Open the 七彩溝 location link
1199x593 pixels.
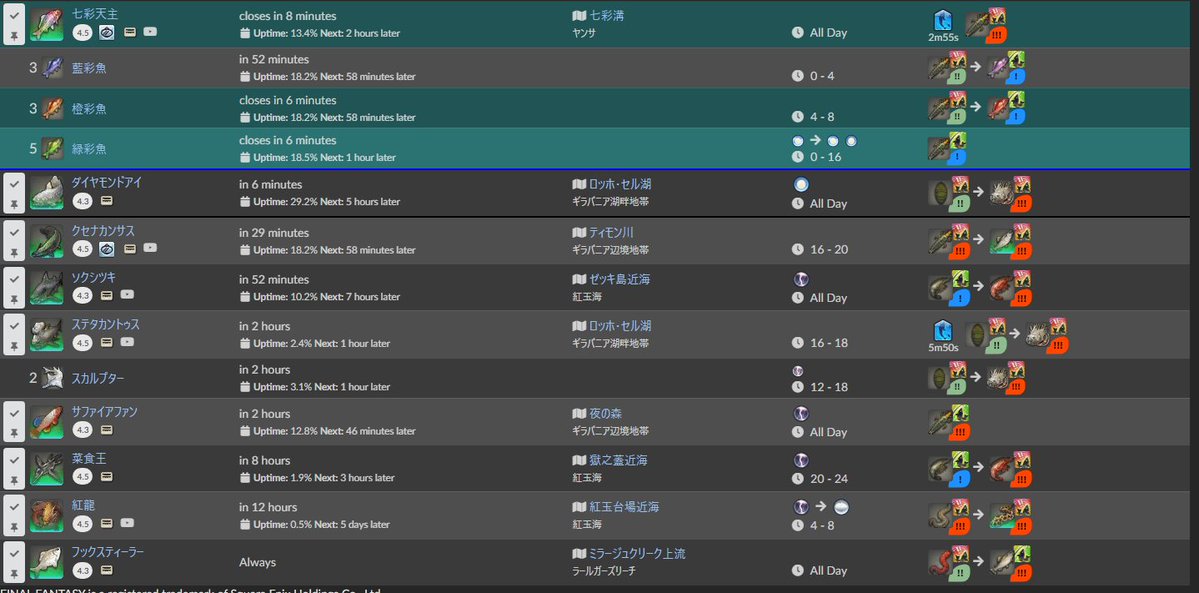click(606, 15)
